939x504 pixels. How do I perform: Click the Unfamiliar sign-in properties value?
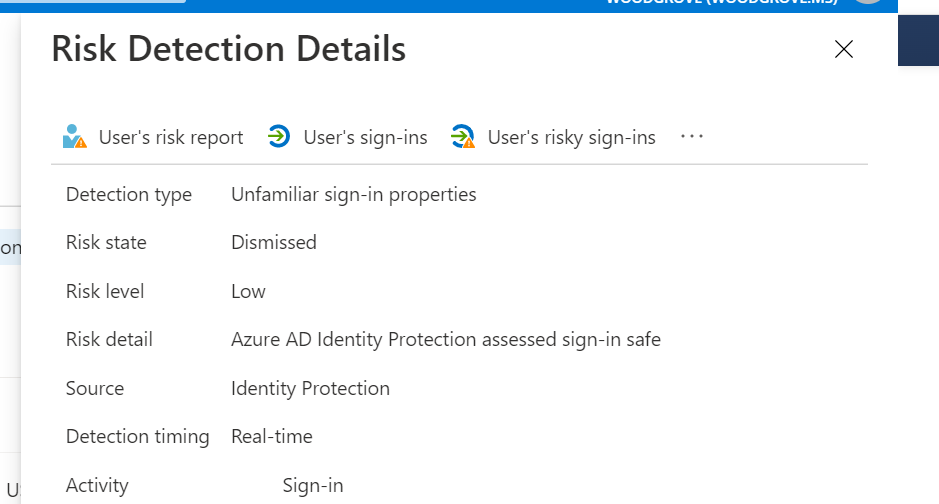point(353,195)
